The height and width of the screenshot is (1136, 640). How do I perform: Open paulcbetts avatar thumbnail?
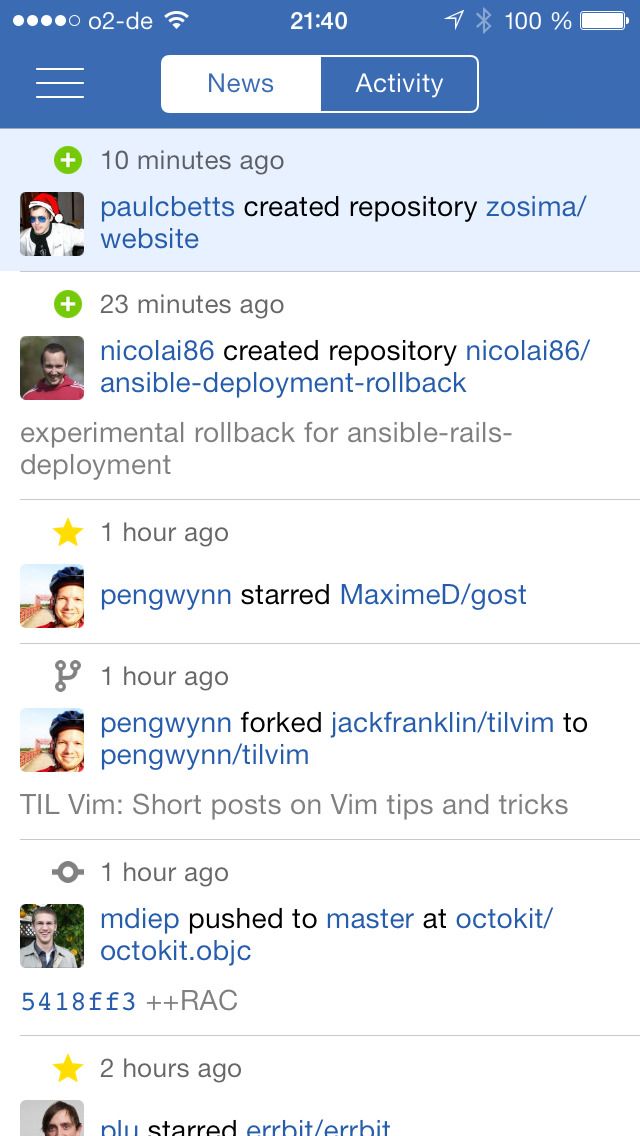52,224
